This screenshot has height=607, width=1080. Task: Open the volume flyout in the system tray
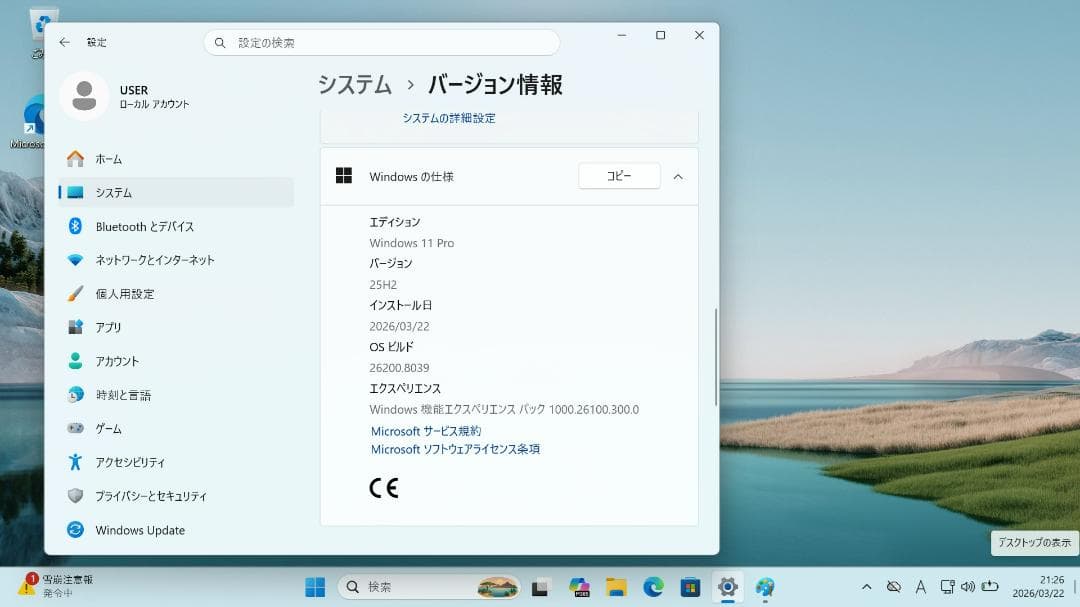(970, 588)
